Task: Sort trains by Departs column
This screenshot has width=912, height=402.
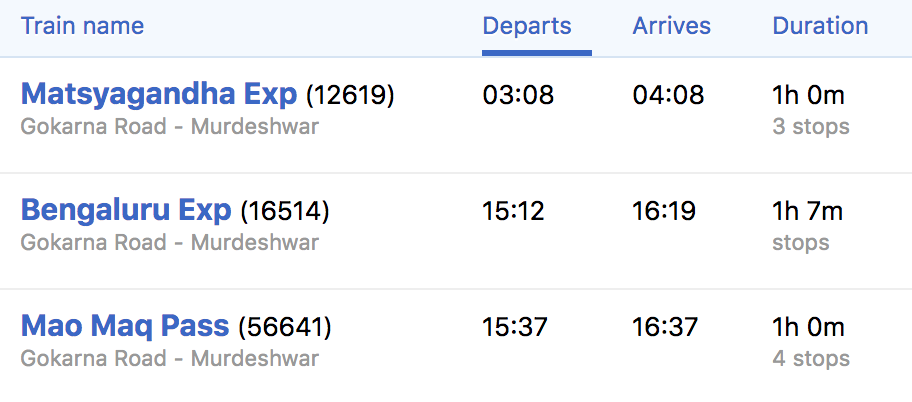Action: (x=527, y=26)
